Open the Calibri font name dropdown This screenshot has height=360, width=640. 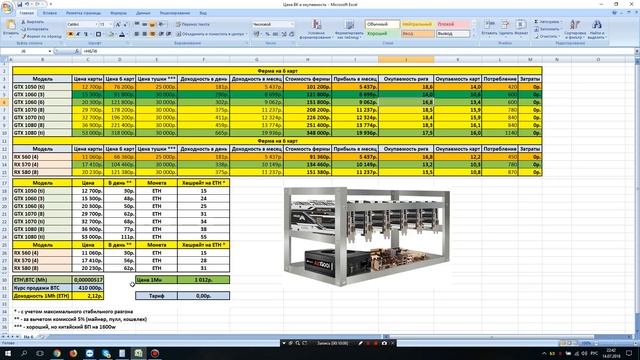click(x=96, y=24)
